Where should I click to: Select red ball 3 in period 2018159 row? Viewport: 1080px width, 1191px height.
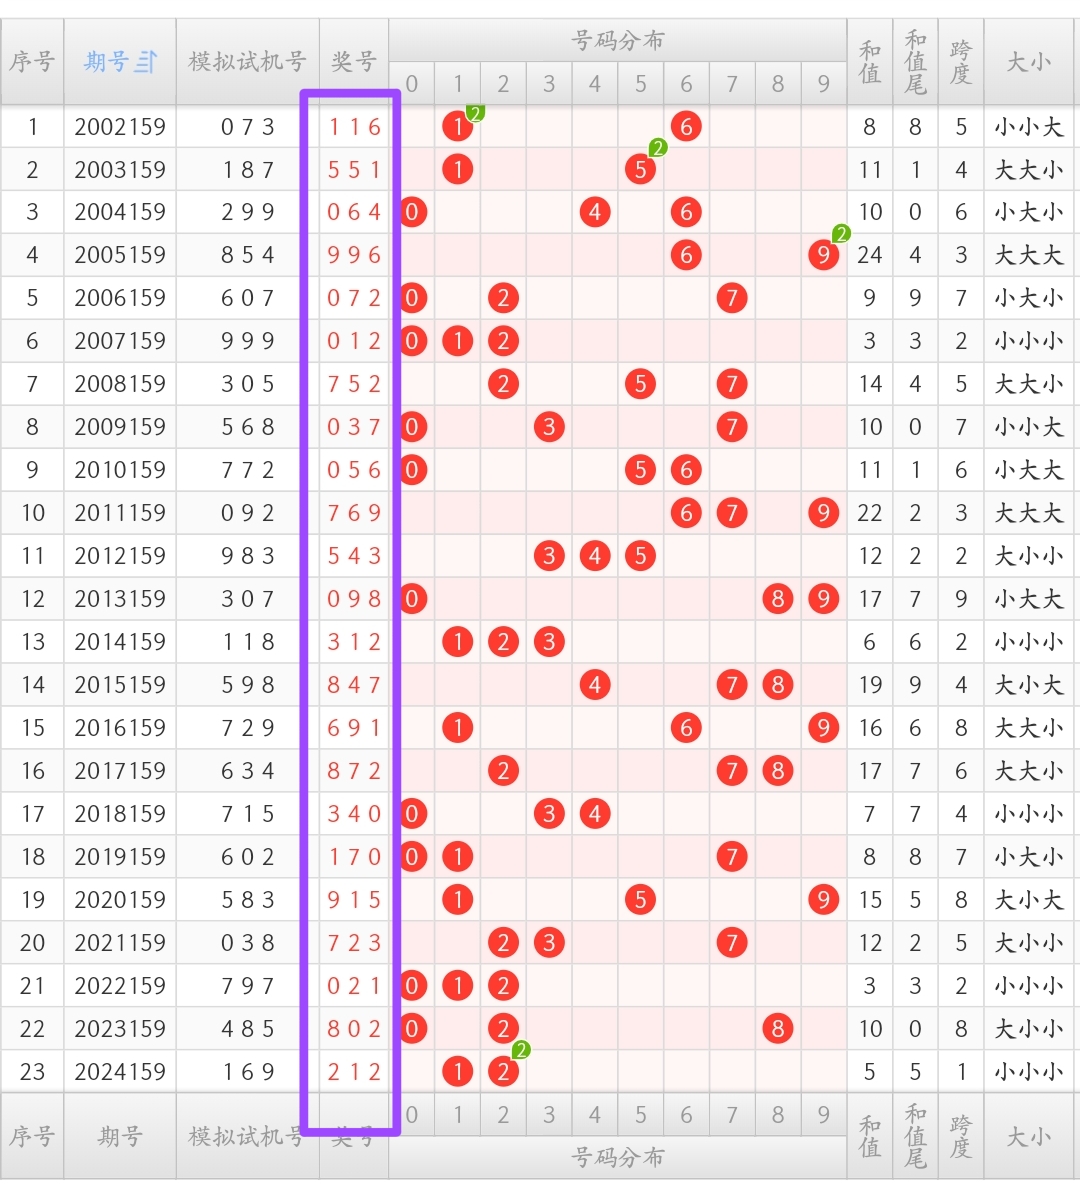point(549,813)
